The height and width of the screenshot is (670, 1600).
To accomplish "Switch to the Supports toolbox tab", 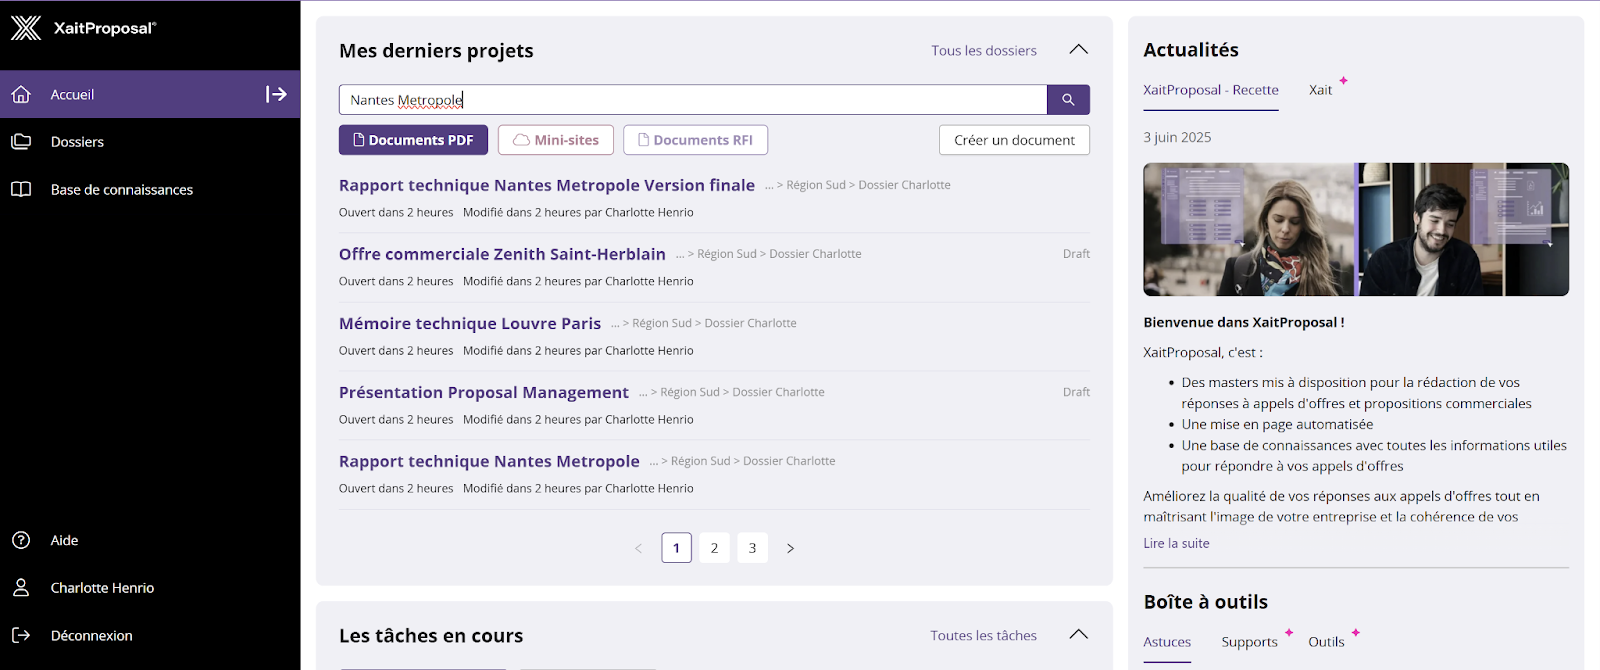I will click(x=1249, y=642).
